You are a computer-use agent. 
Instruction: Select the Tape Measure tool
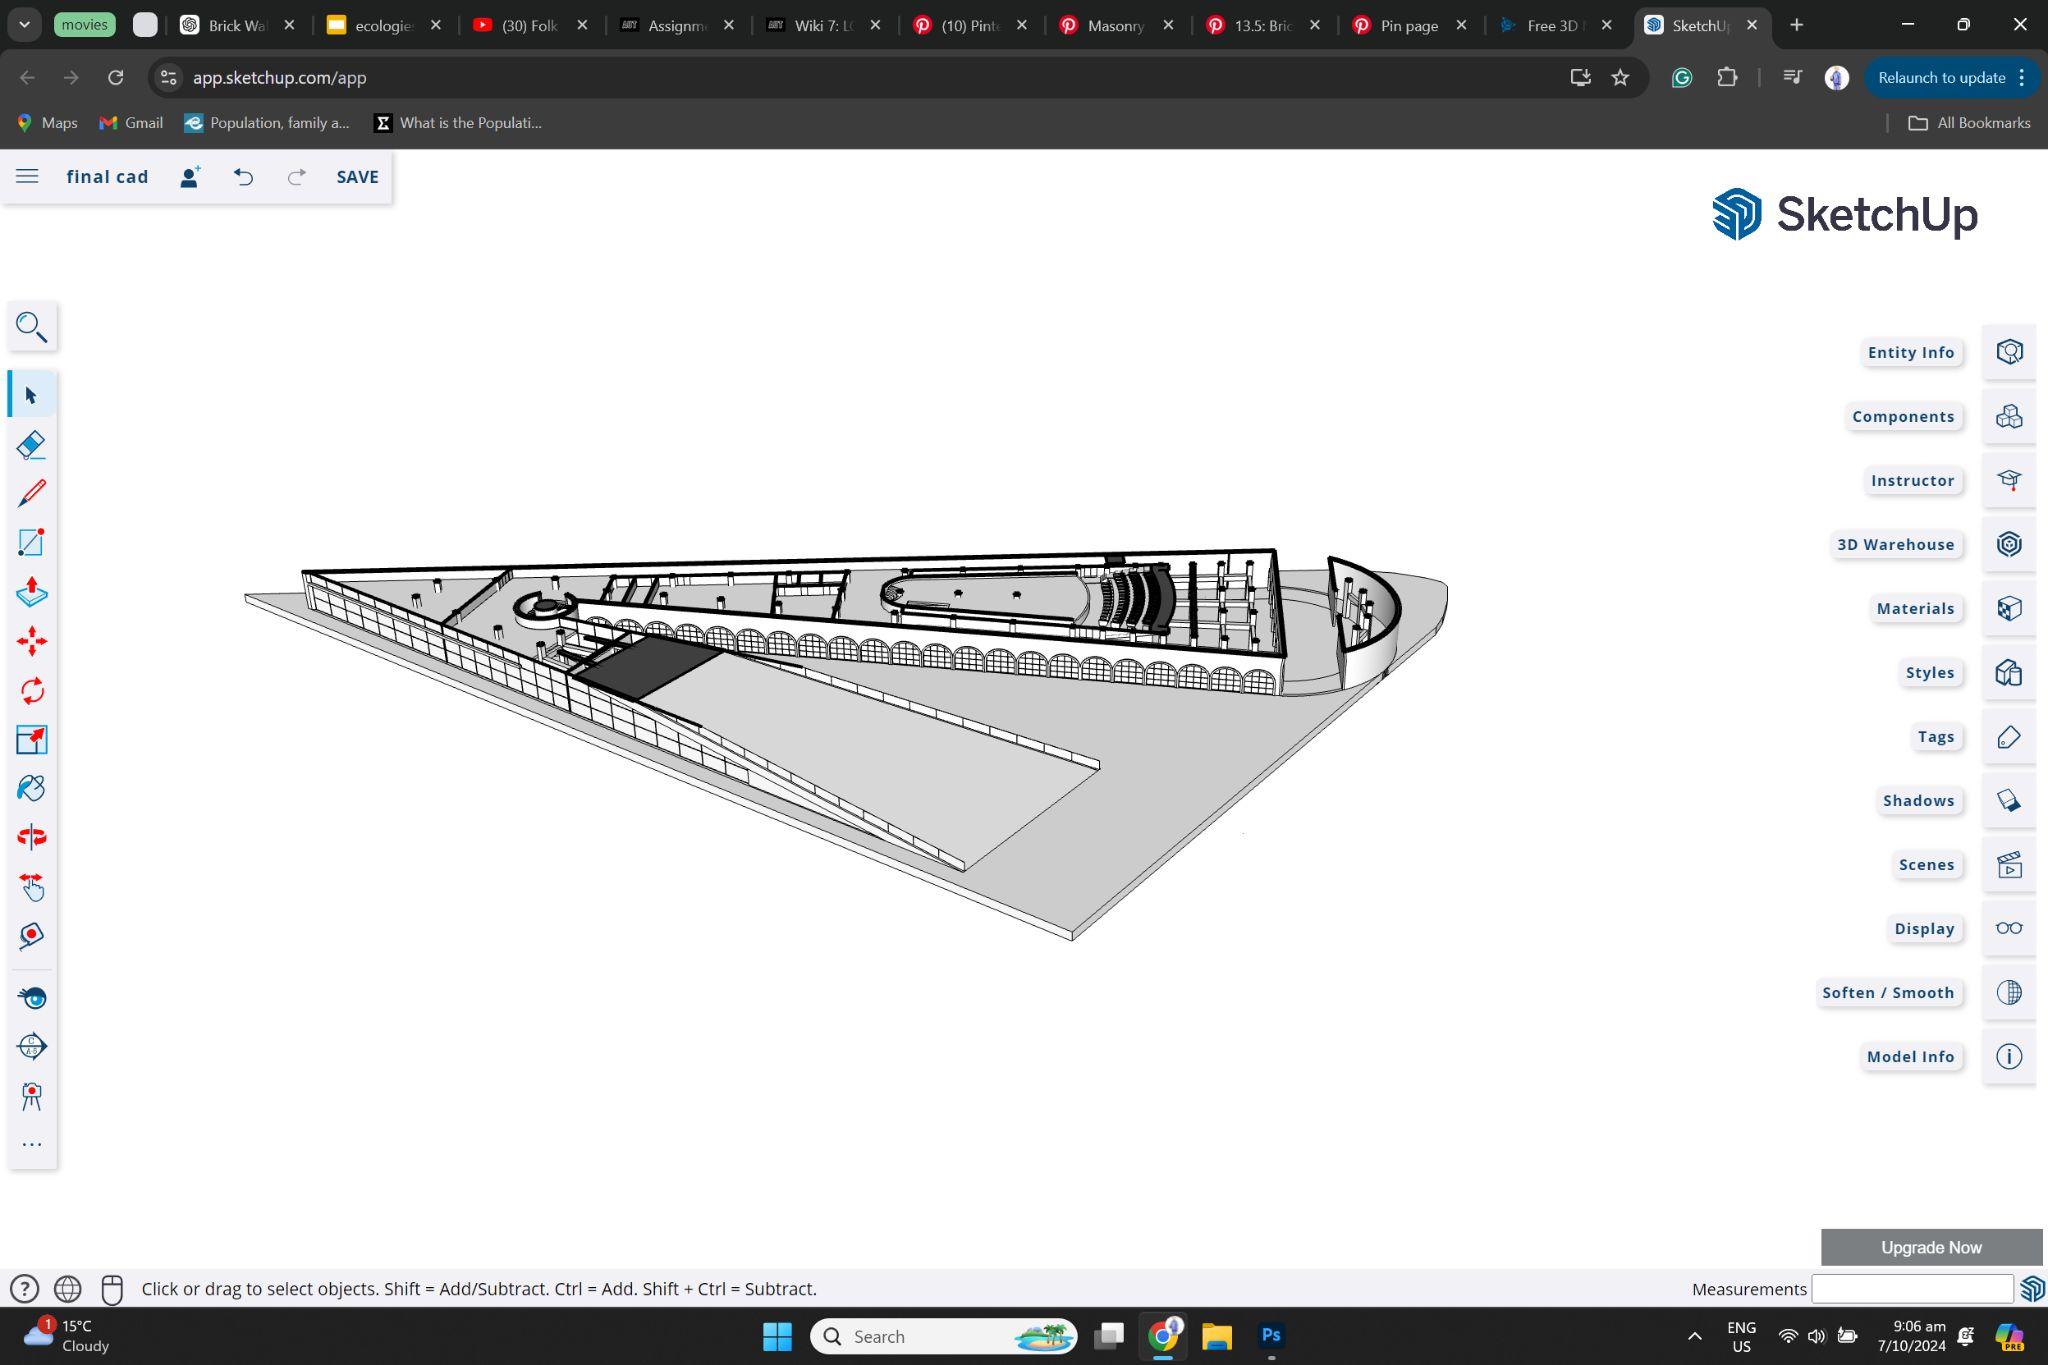pyautogui.click(x=31, y=935)
